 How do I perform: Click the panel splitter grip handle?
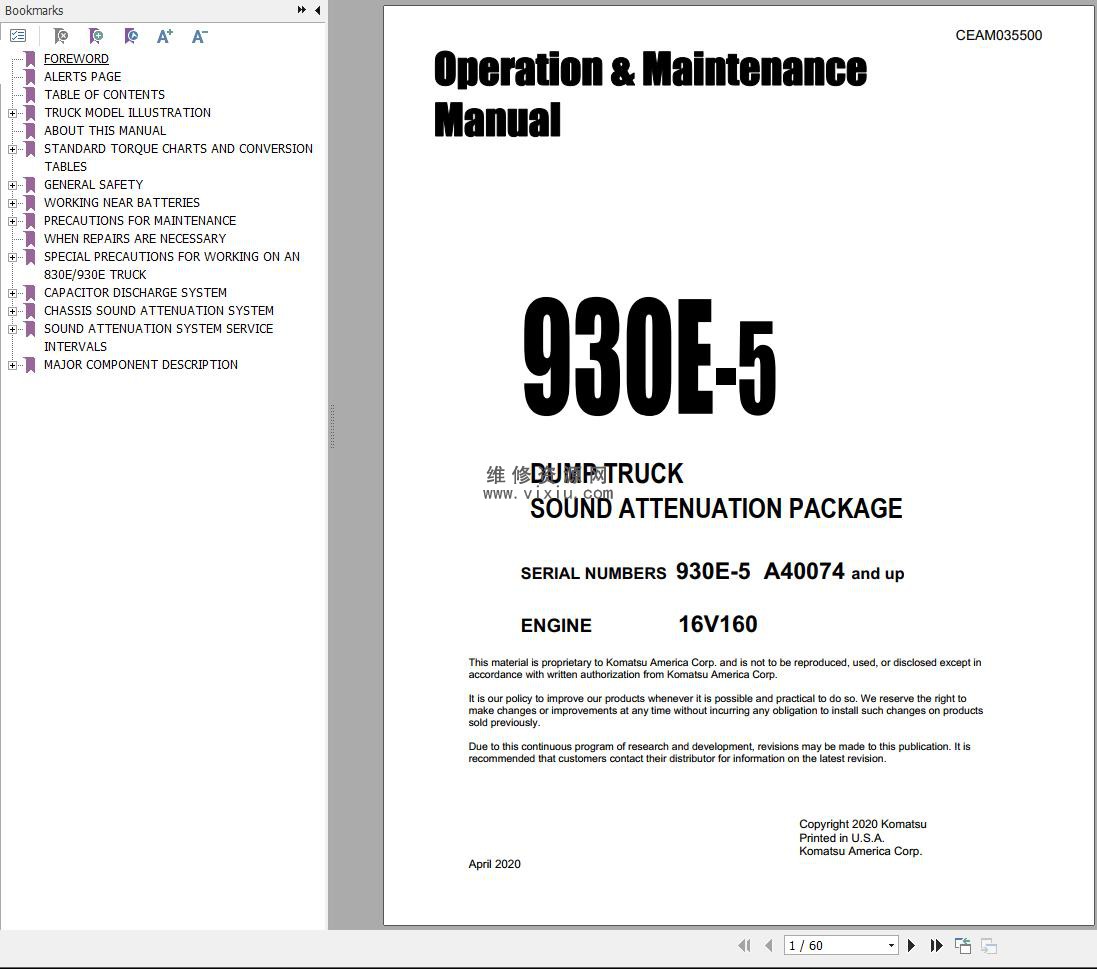pyautogui.click(x=332, y=425)
